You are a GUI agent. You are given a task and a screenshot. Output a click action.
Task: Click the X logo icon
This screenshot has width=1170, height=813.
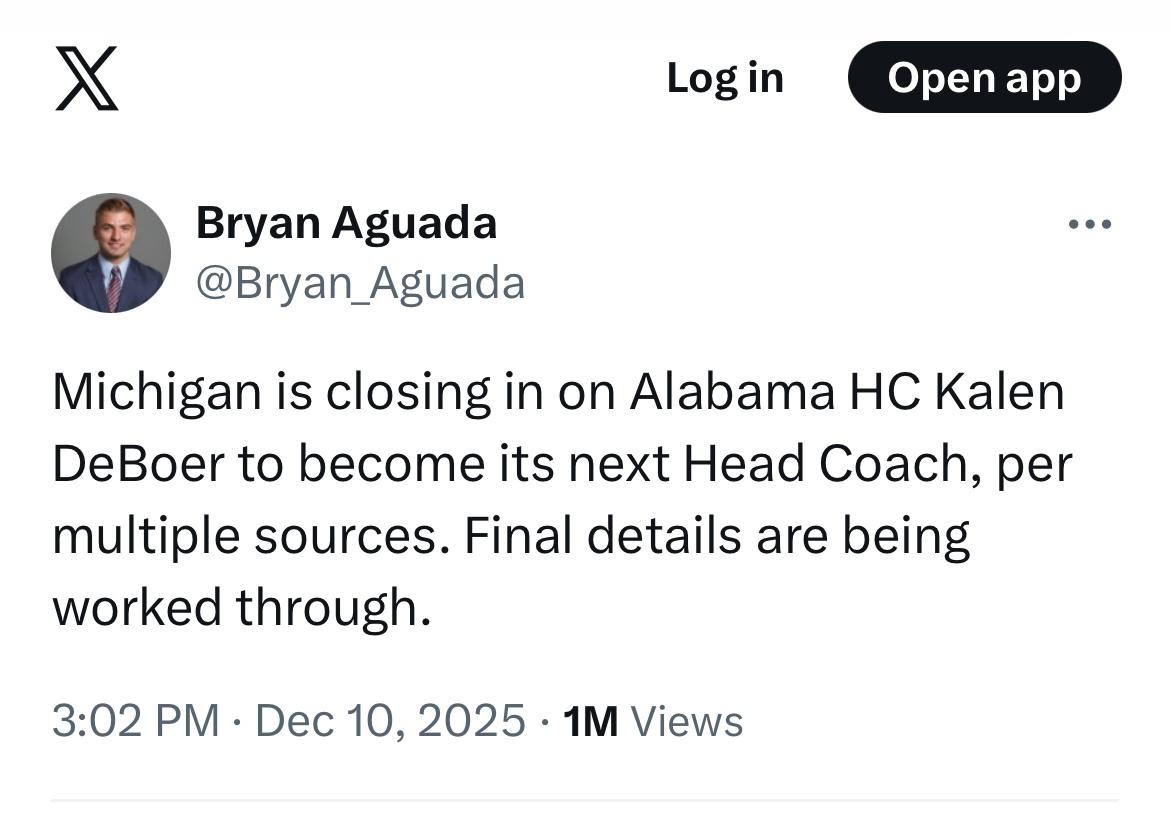pyautogui.click(x=86, y=78)
